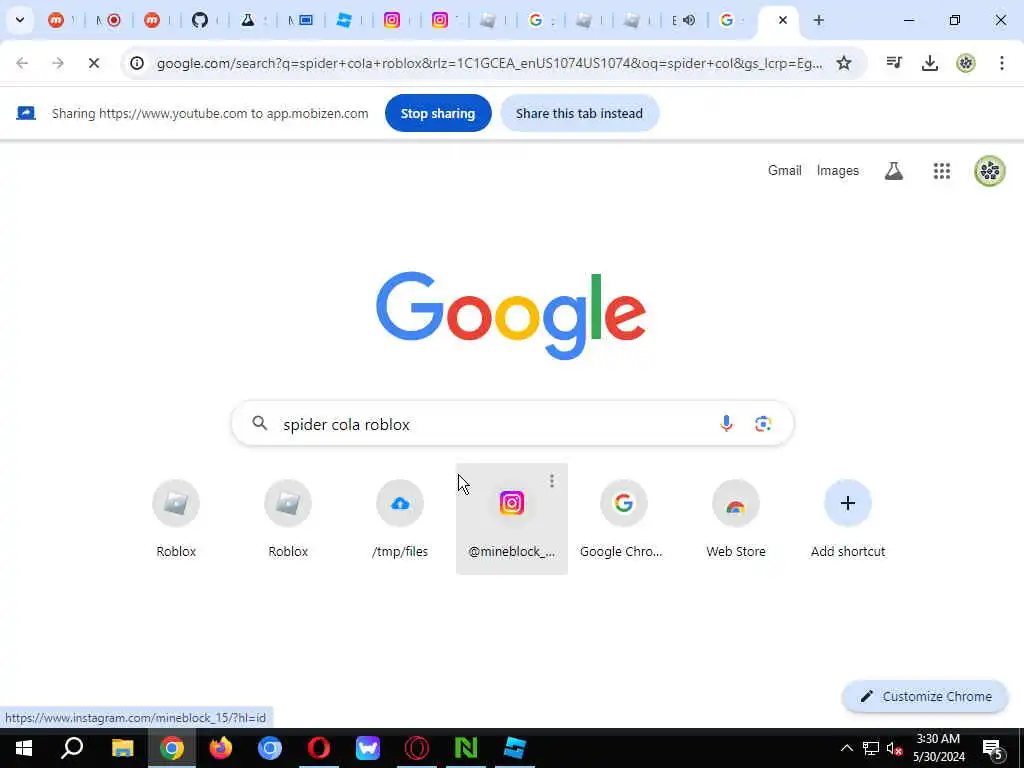Click the Google Chrome taskbar icon
This screenshot has width=1024, height=768.
[172, 748]
